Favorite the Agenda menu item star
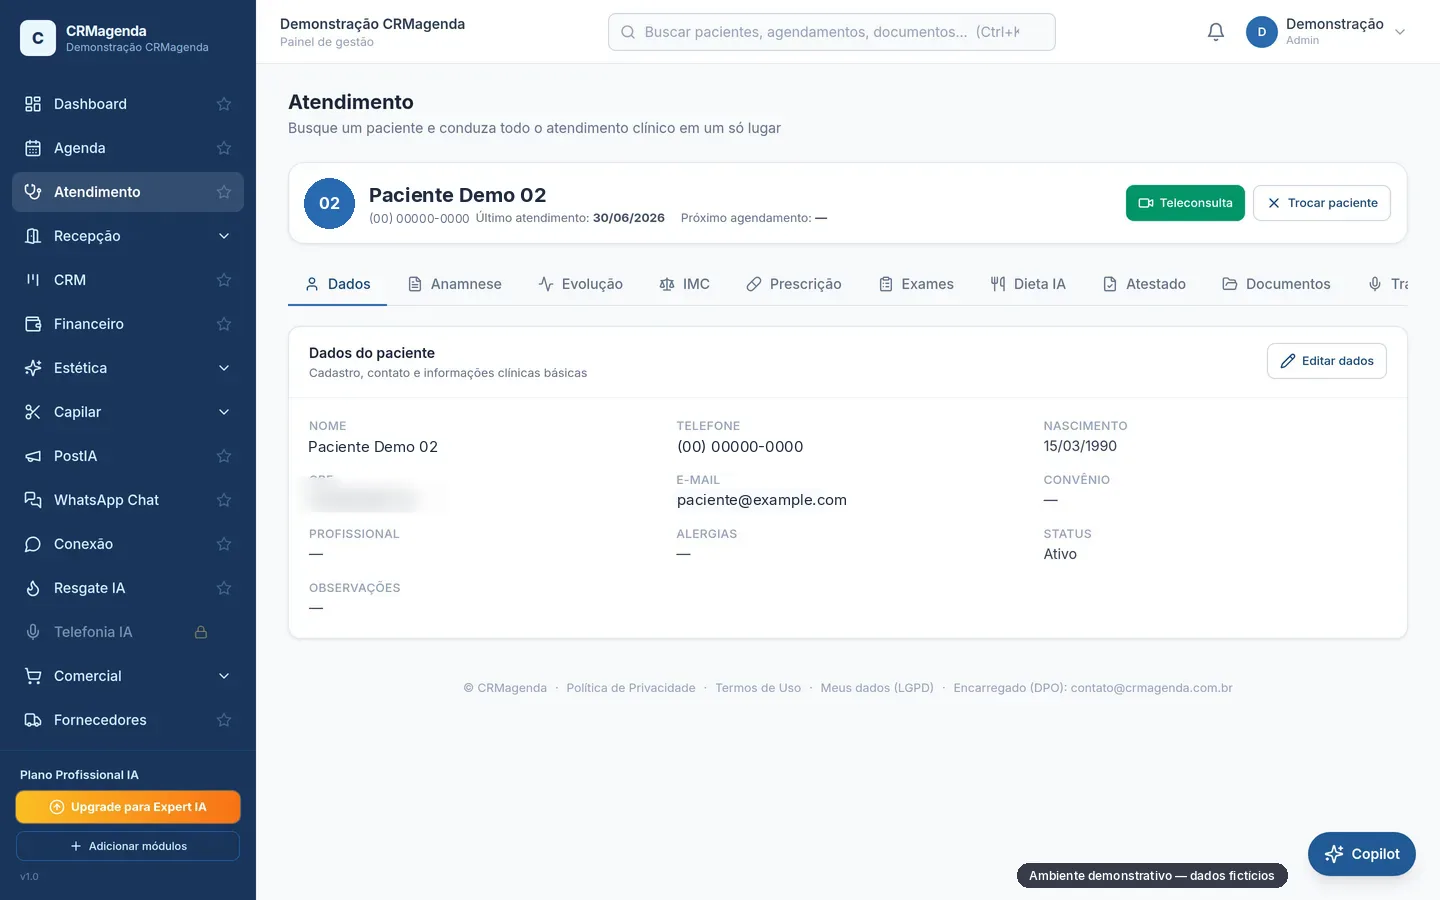Image resolution: width=1440 pixels, height=900 pixels. (x=224, y=148)
